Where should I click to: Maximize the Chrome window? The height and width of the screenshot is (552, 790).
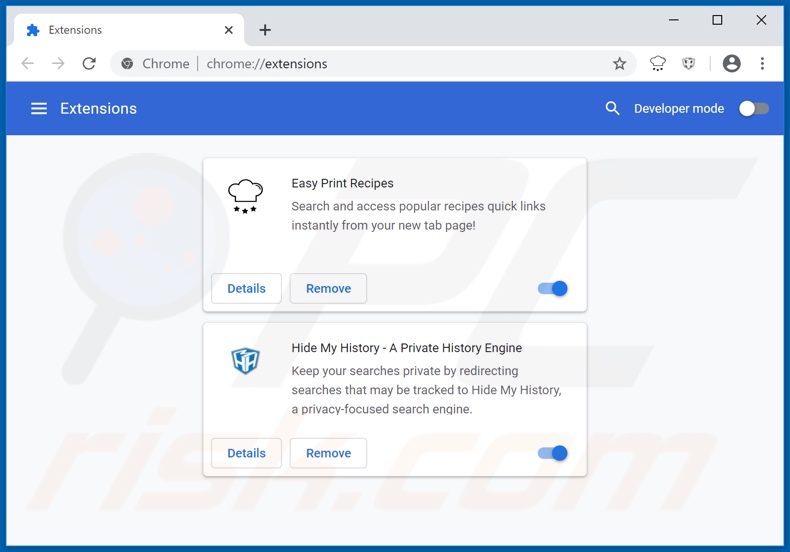coord(717,20)
